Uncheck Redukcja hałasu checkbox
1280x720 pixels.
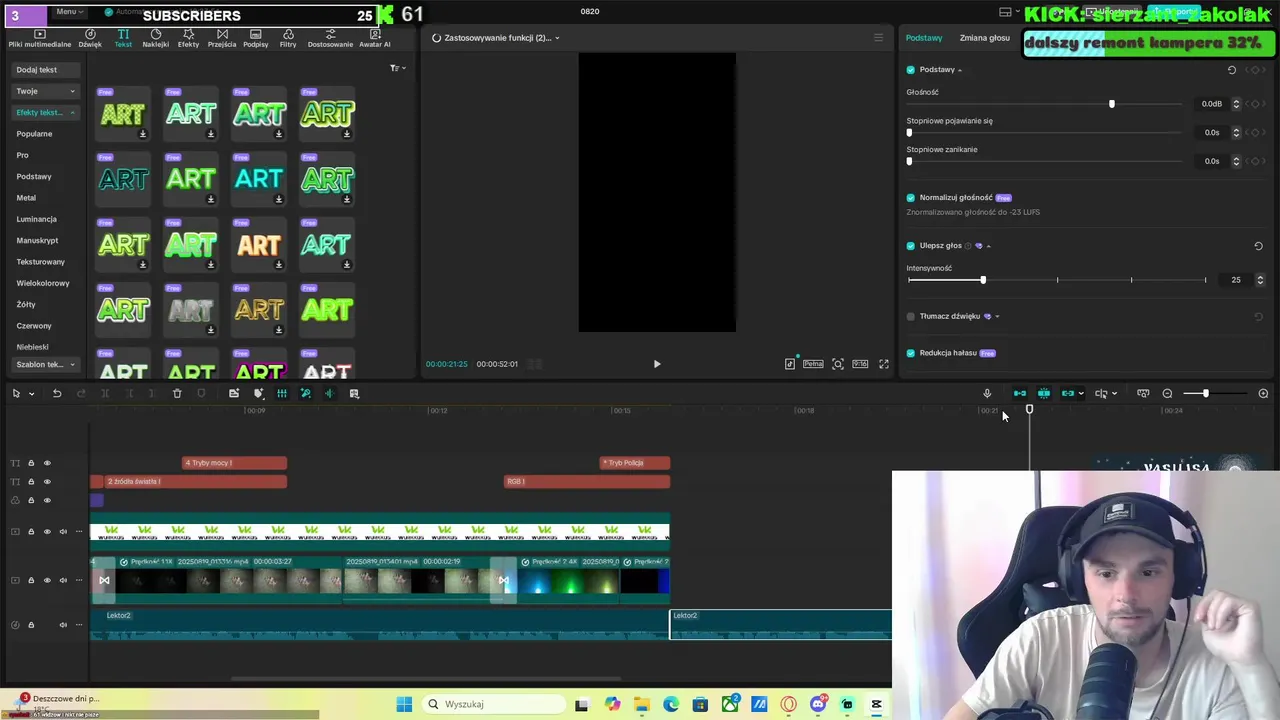tap(911, 353)
